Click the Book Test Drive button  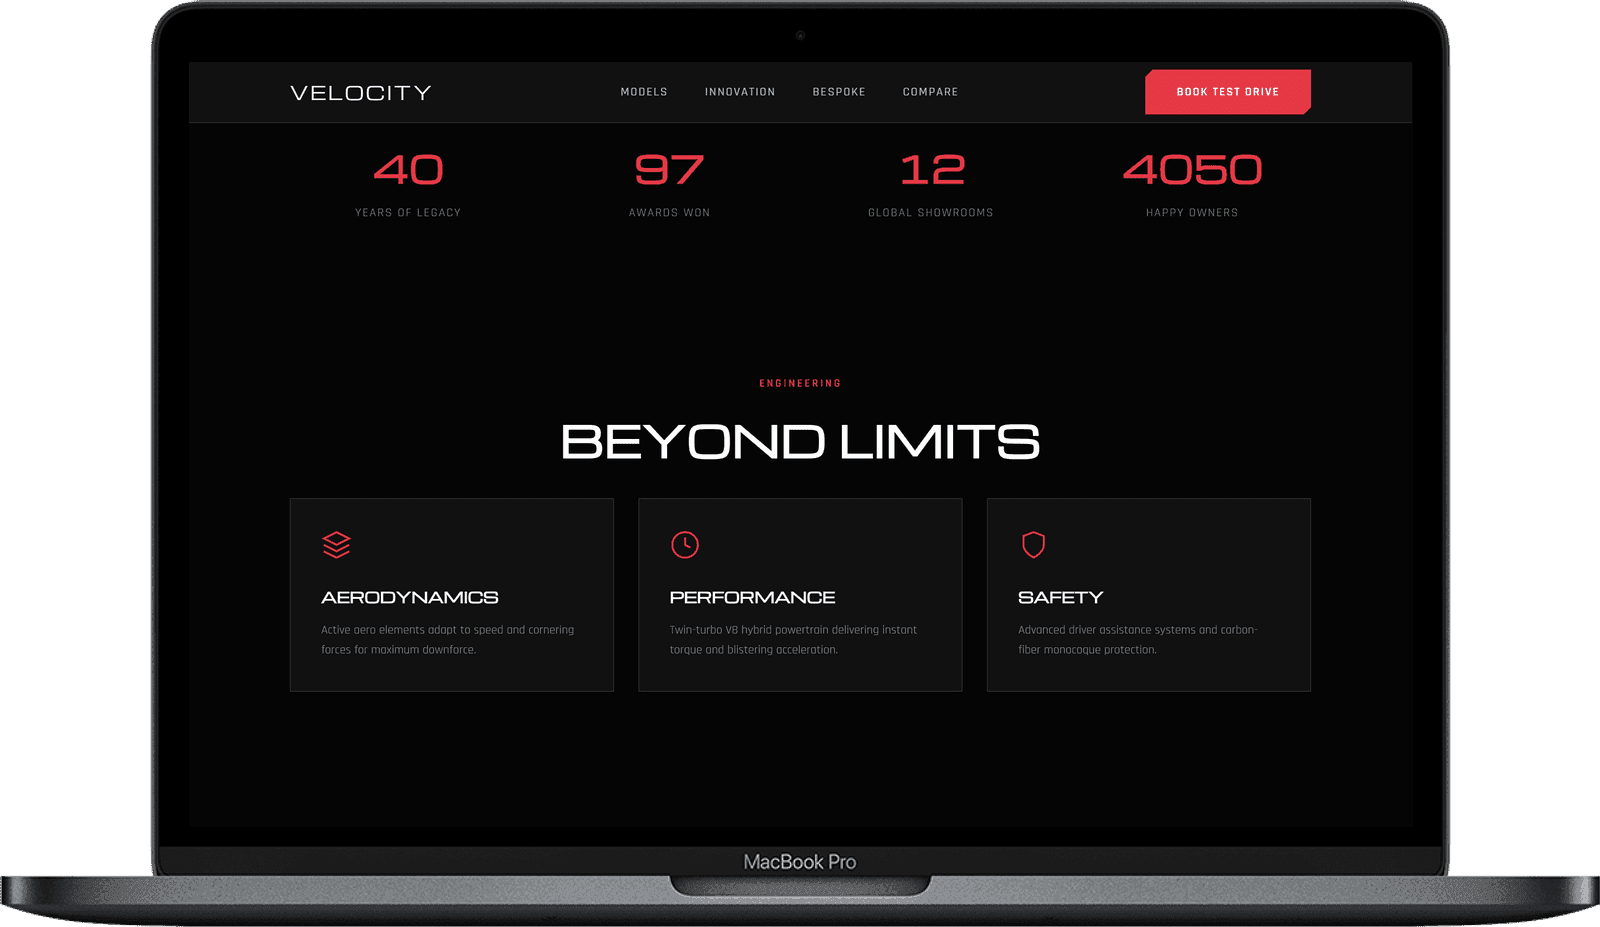1228,92
